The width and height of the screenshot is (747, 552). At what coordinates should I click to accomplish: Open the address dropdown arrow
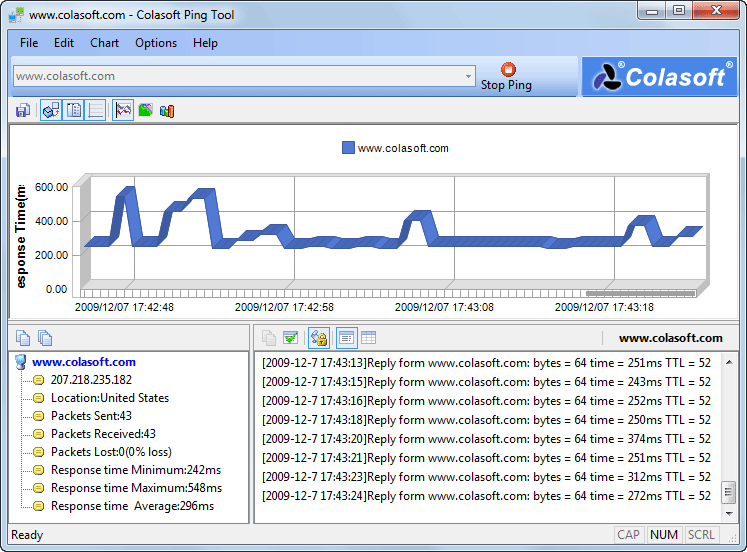(468, 76)
